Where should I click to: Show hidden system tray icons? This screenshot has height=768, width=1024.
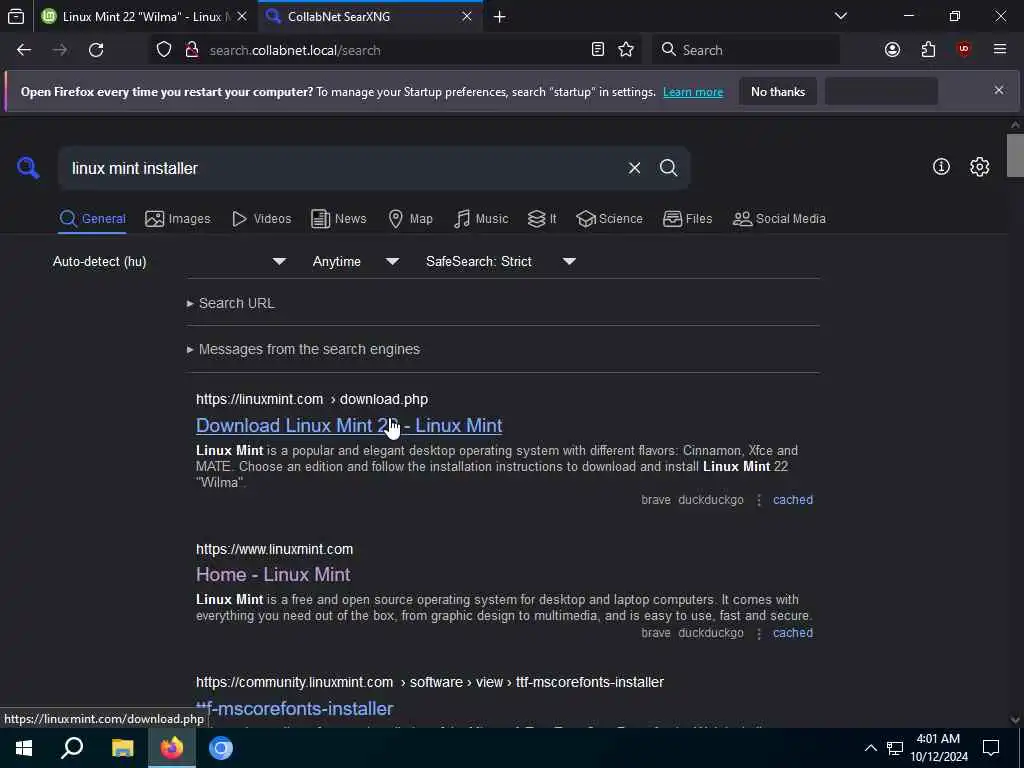tap(871, 748)
